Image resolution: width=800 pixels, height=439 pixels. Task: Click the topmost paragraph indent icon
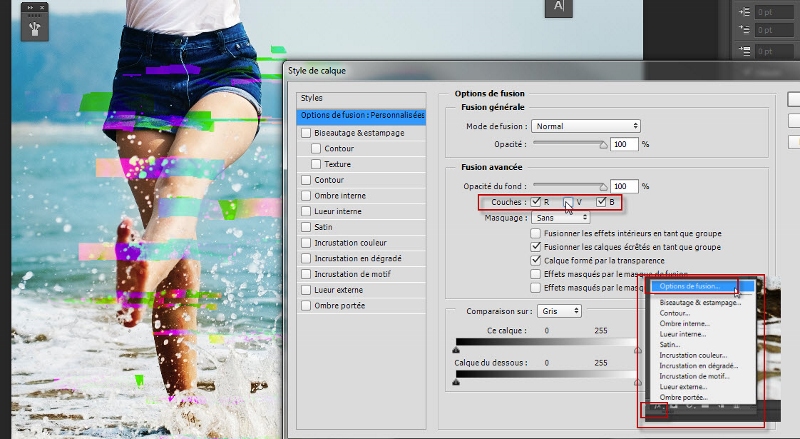pyautogui.click(x=743, y=12)
